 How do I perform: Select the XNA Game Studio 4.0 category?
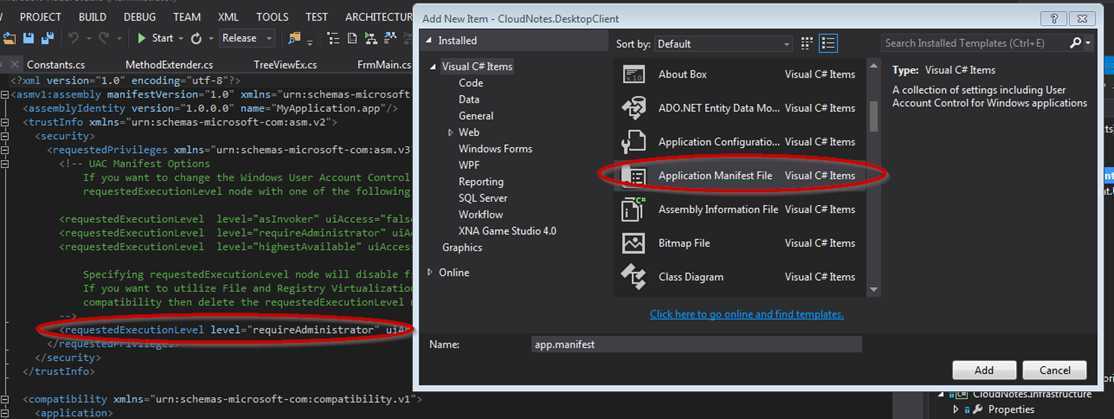507,231
